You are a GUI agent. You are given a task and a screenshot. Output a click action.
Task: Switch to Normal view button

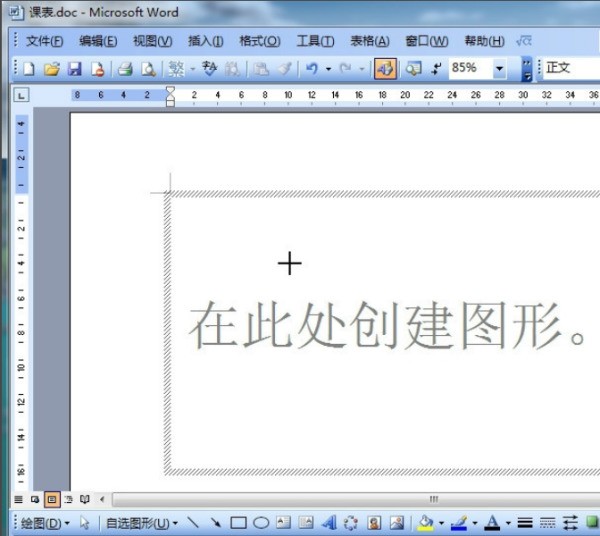pyautogui.click(x=18, y=498)
